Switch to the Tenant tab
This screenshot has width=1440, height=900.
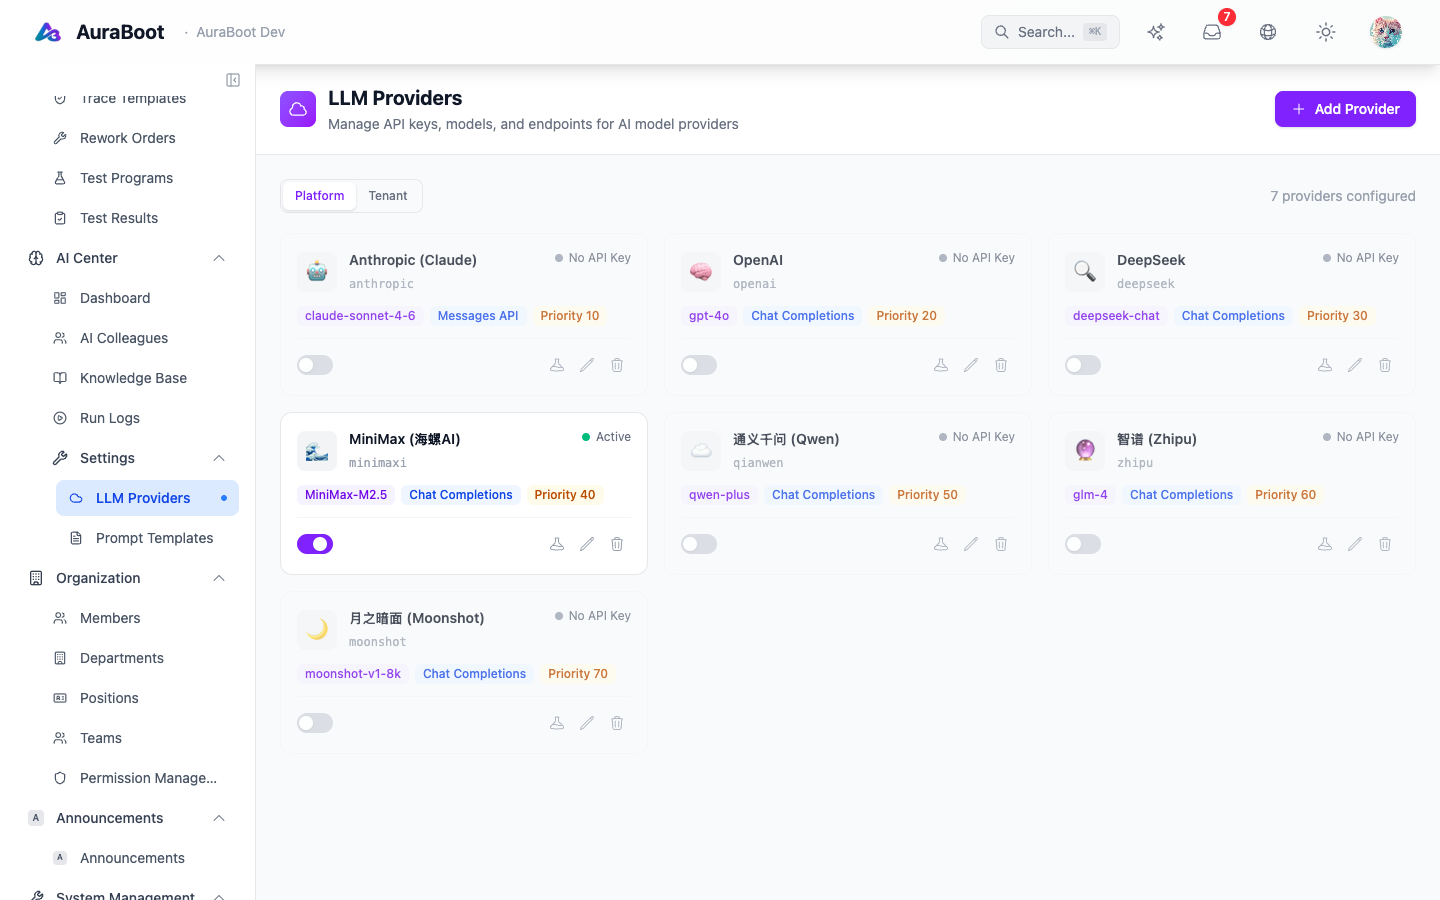tap(388, 196)
